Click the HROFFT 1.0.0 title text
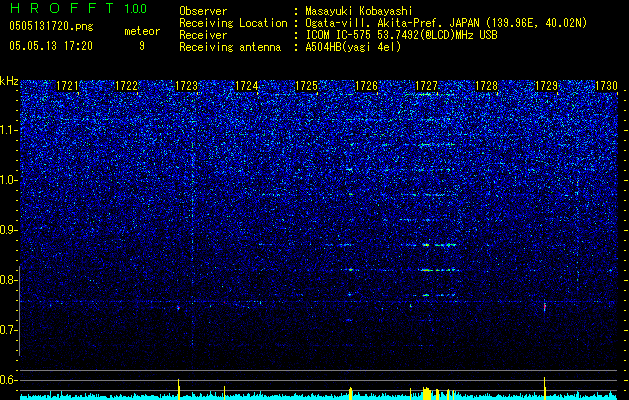This screenshot has height=400, width=629. tap(78, 8)
